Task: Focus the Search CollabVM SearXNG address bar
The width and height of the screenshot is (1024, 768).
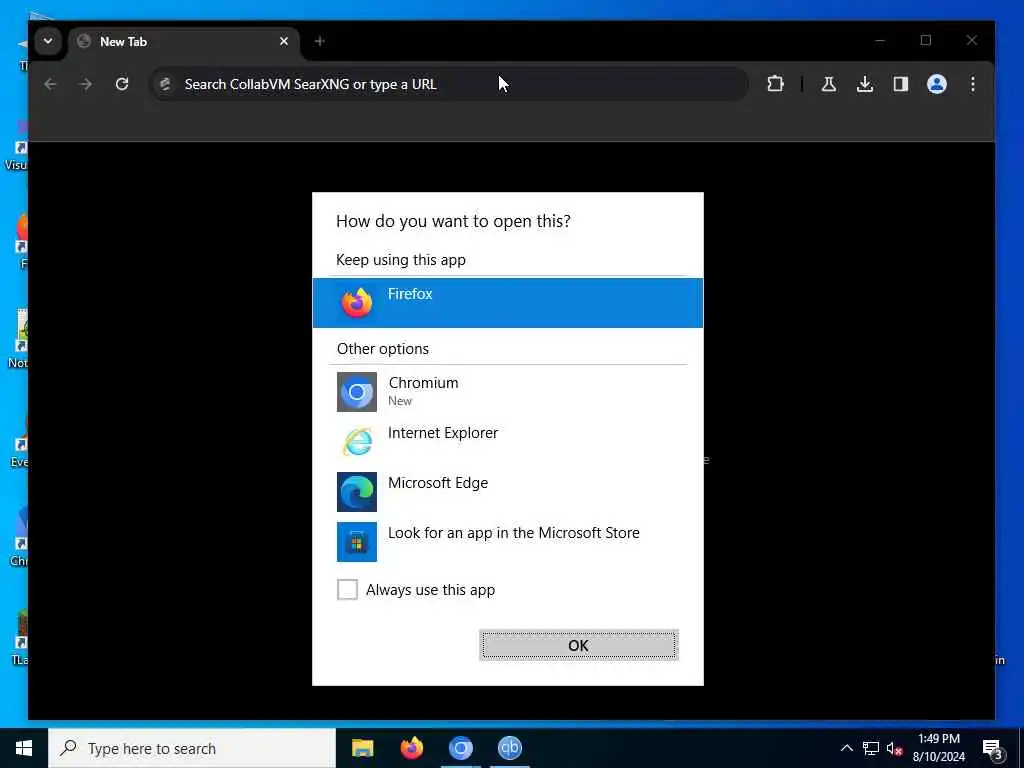Action: [449, 84]
